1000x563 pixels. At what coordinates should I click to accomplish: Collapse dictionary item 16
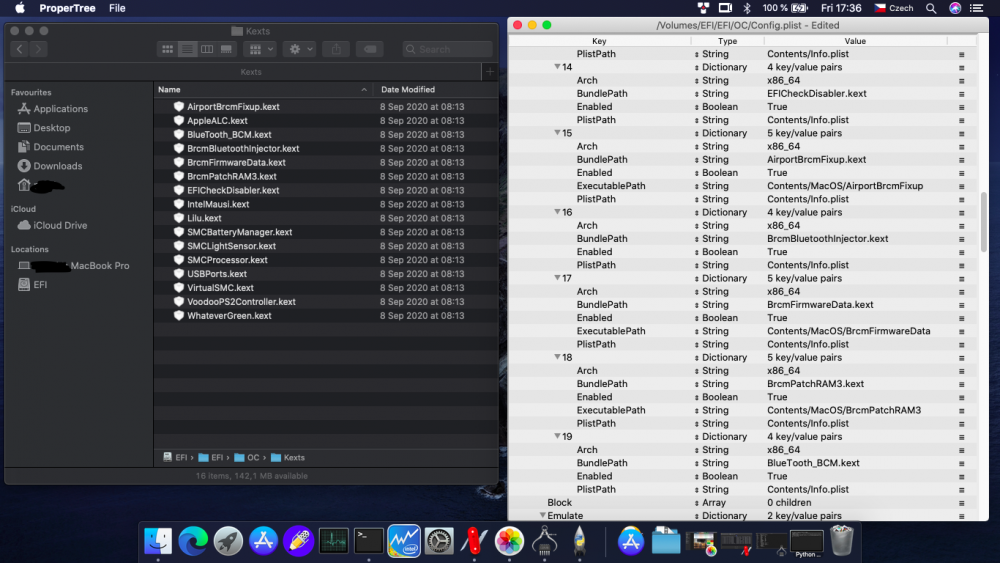point(557,212)
